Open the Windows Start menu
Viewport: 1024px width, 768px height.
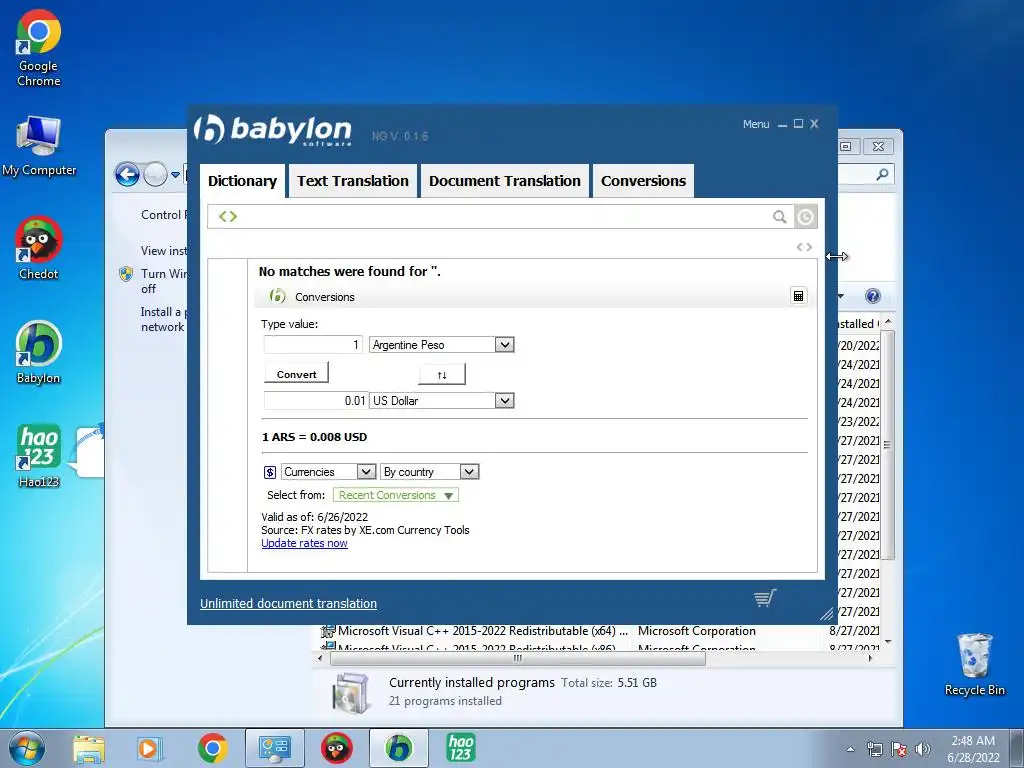pyautogui.click(x=27, y=748)
